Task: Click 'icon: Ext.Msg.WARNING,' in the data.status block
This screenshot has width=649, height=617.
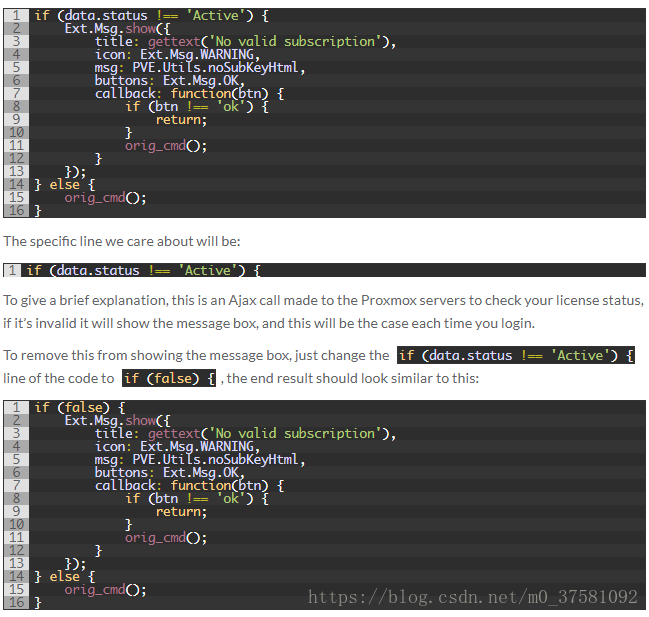Action: coord(178,55)
